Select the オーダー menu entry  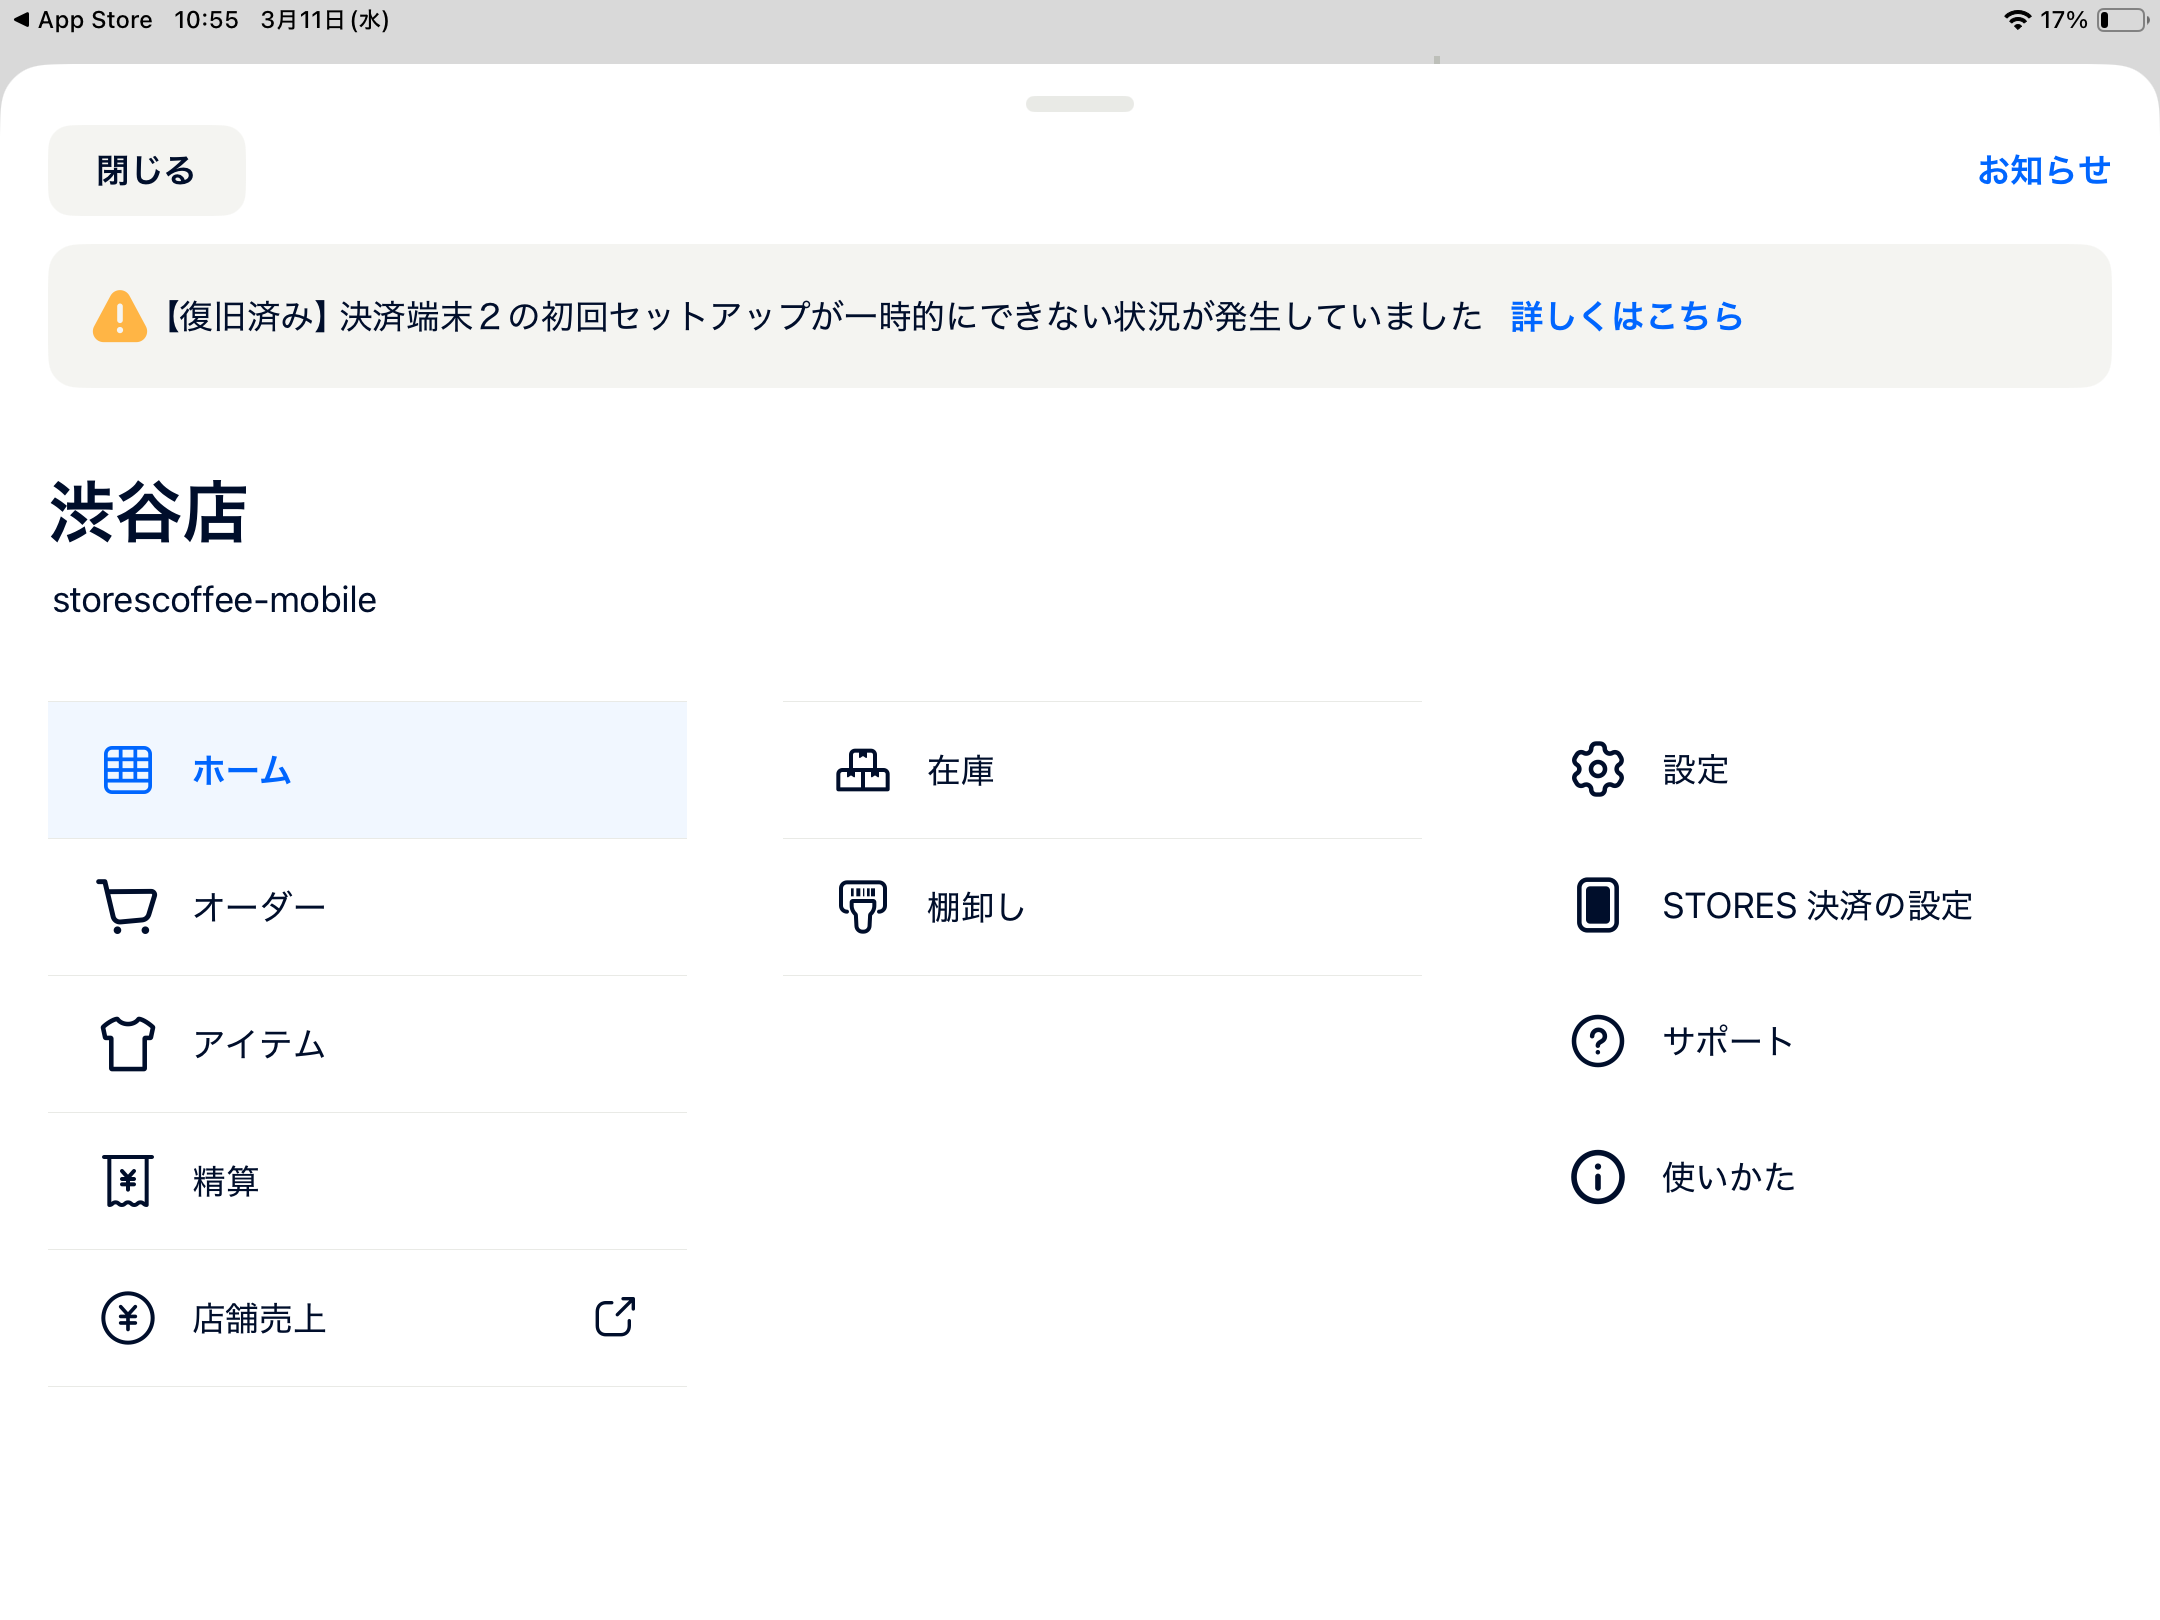point(259,907)
